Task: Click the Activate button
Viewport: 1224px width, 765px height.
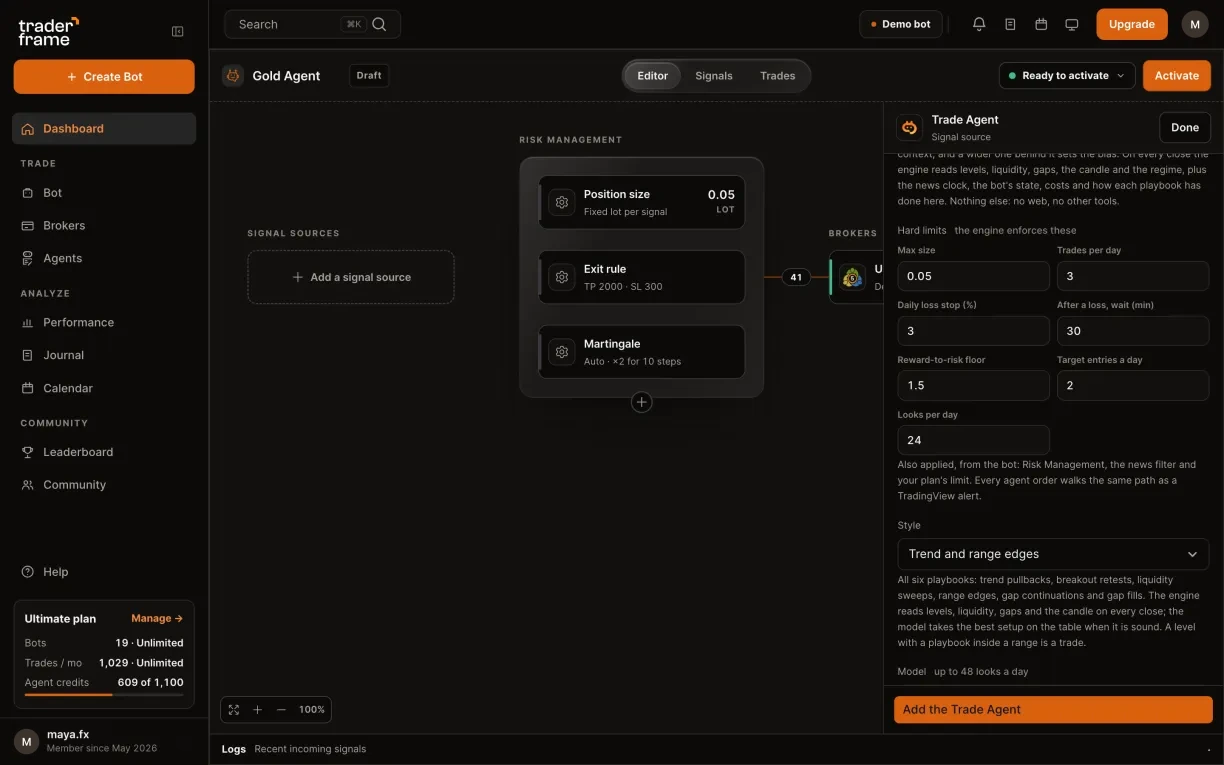Action: tap(1177, 76)
